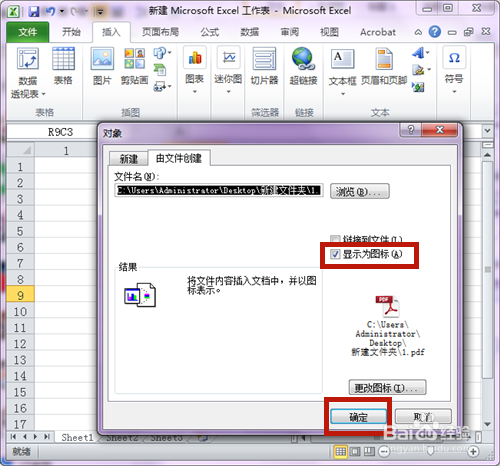This screenshot has width=500, height=466.
Task: Select row header 9
Action: click(x=20, y=295)
